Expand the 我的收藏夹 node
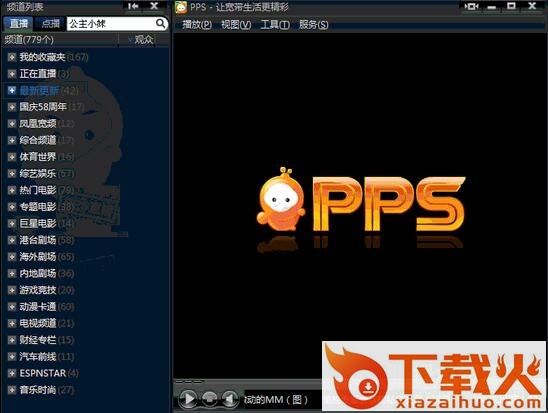 (x=12, y=57)
